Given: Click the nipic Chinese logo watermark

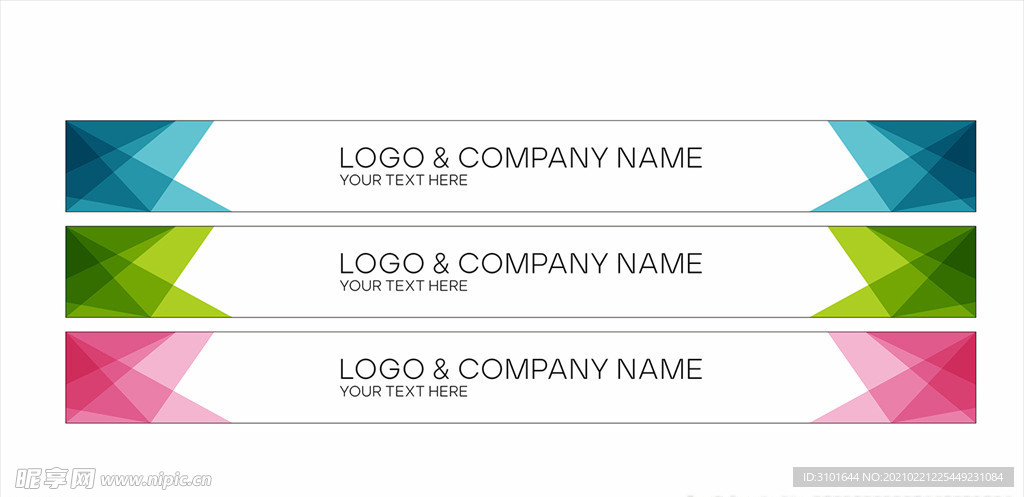Looking at the screenshot, I should click(x=55, y=479).
